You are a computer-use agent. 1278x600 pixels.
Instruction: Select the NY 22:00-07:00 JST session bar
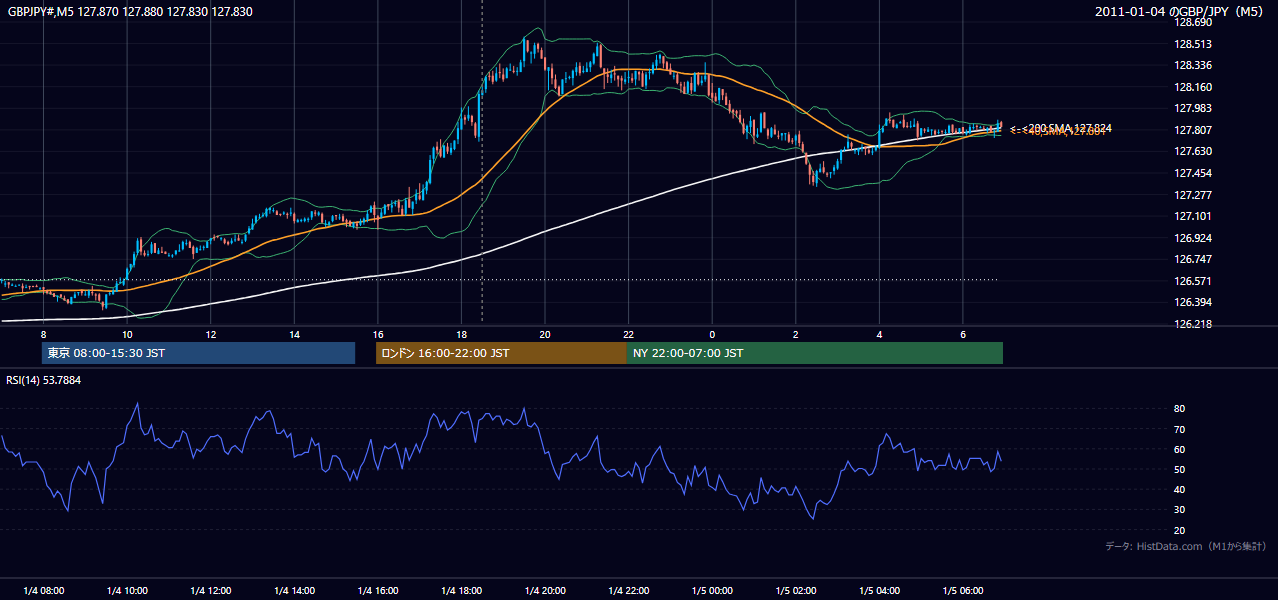click(815, 353)
